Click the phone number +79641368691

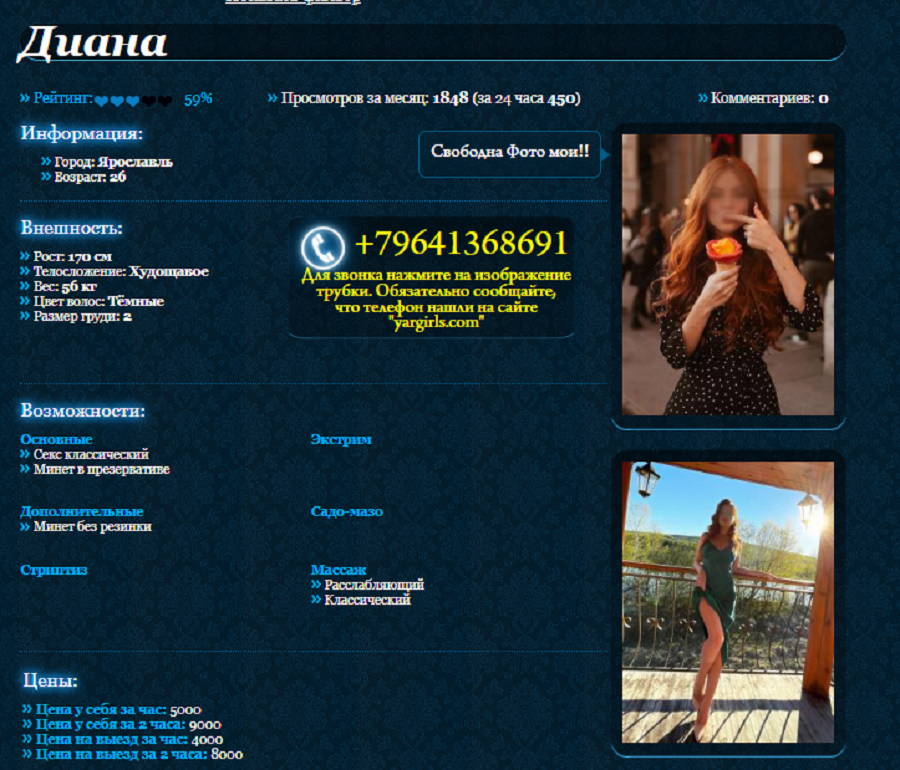[461, 243]
